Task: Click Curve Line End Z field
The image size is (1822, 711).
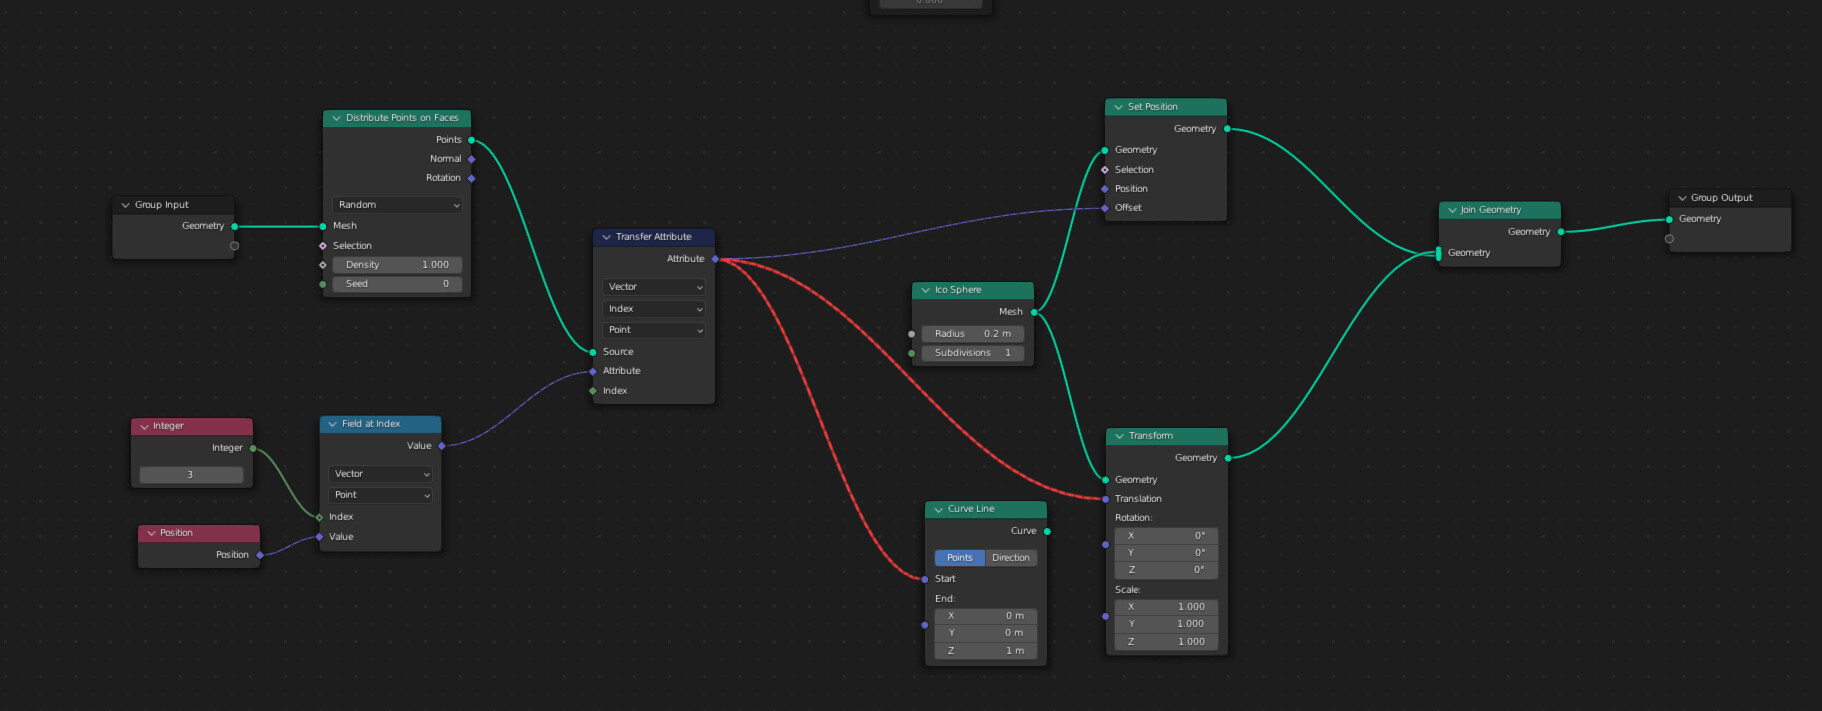Action: coord(986,651)
